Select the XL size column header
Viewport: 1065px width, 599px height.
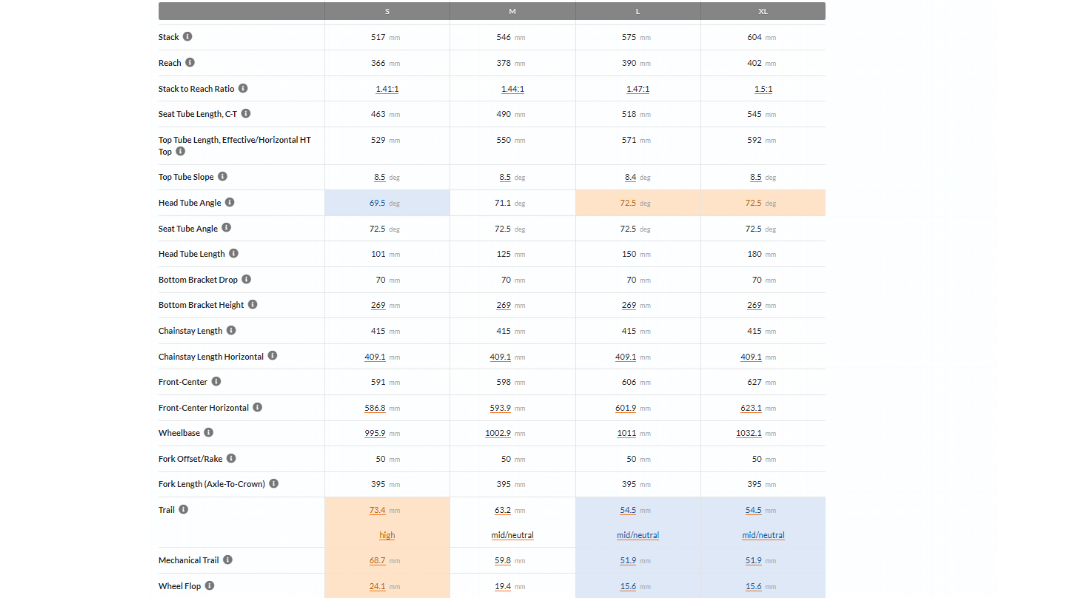(x=763, y=12)
